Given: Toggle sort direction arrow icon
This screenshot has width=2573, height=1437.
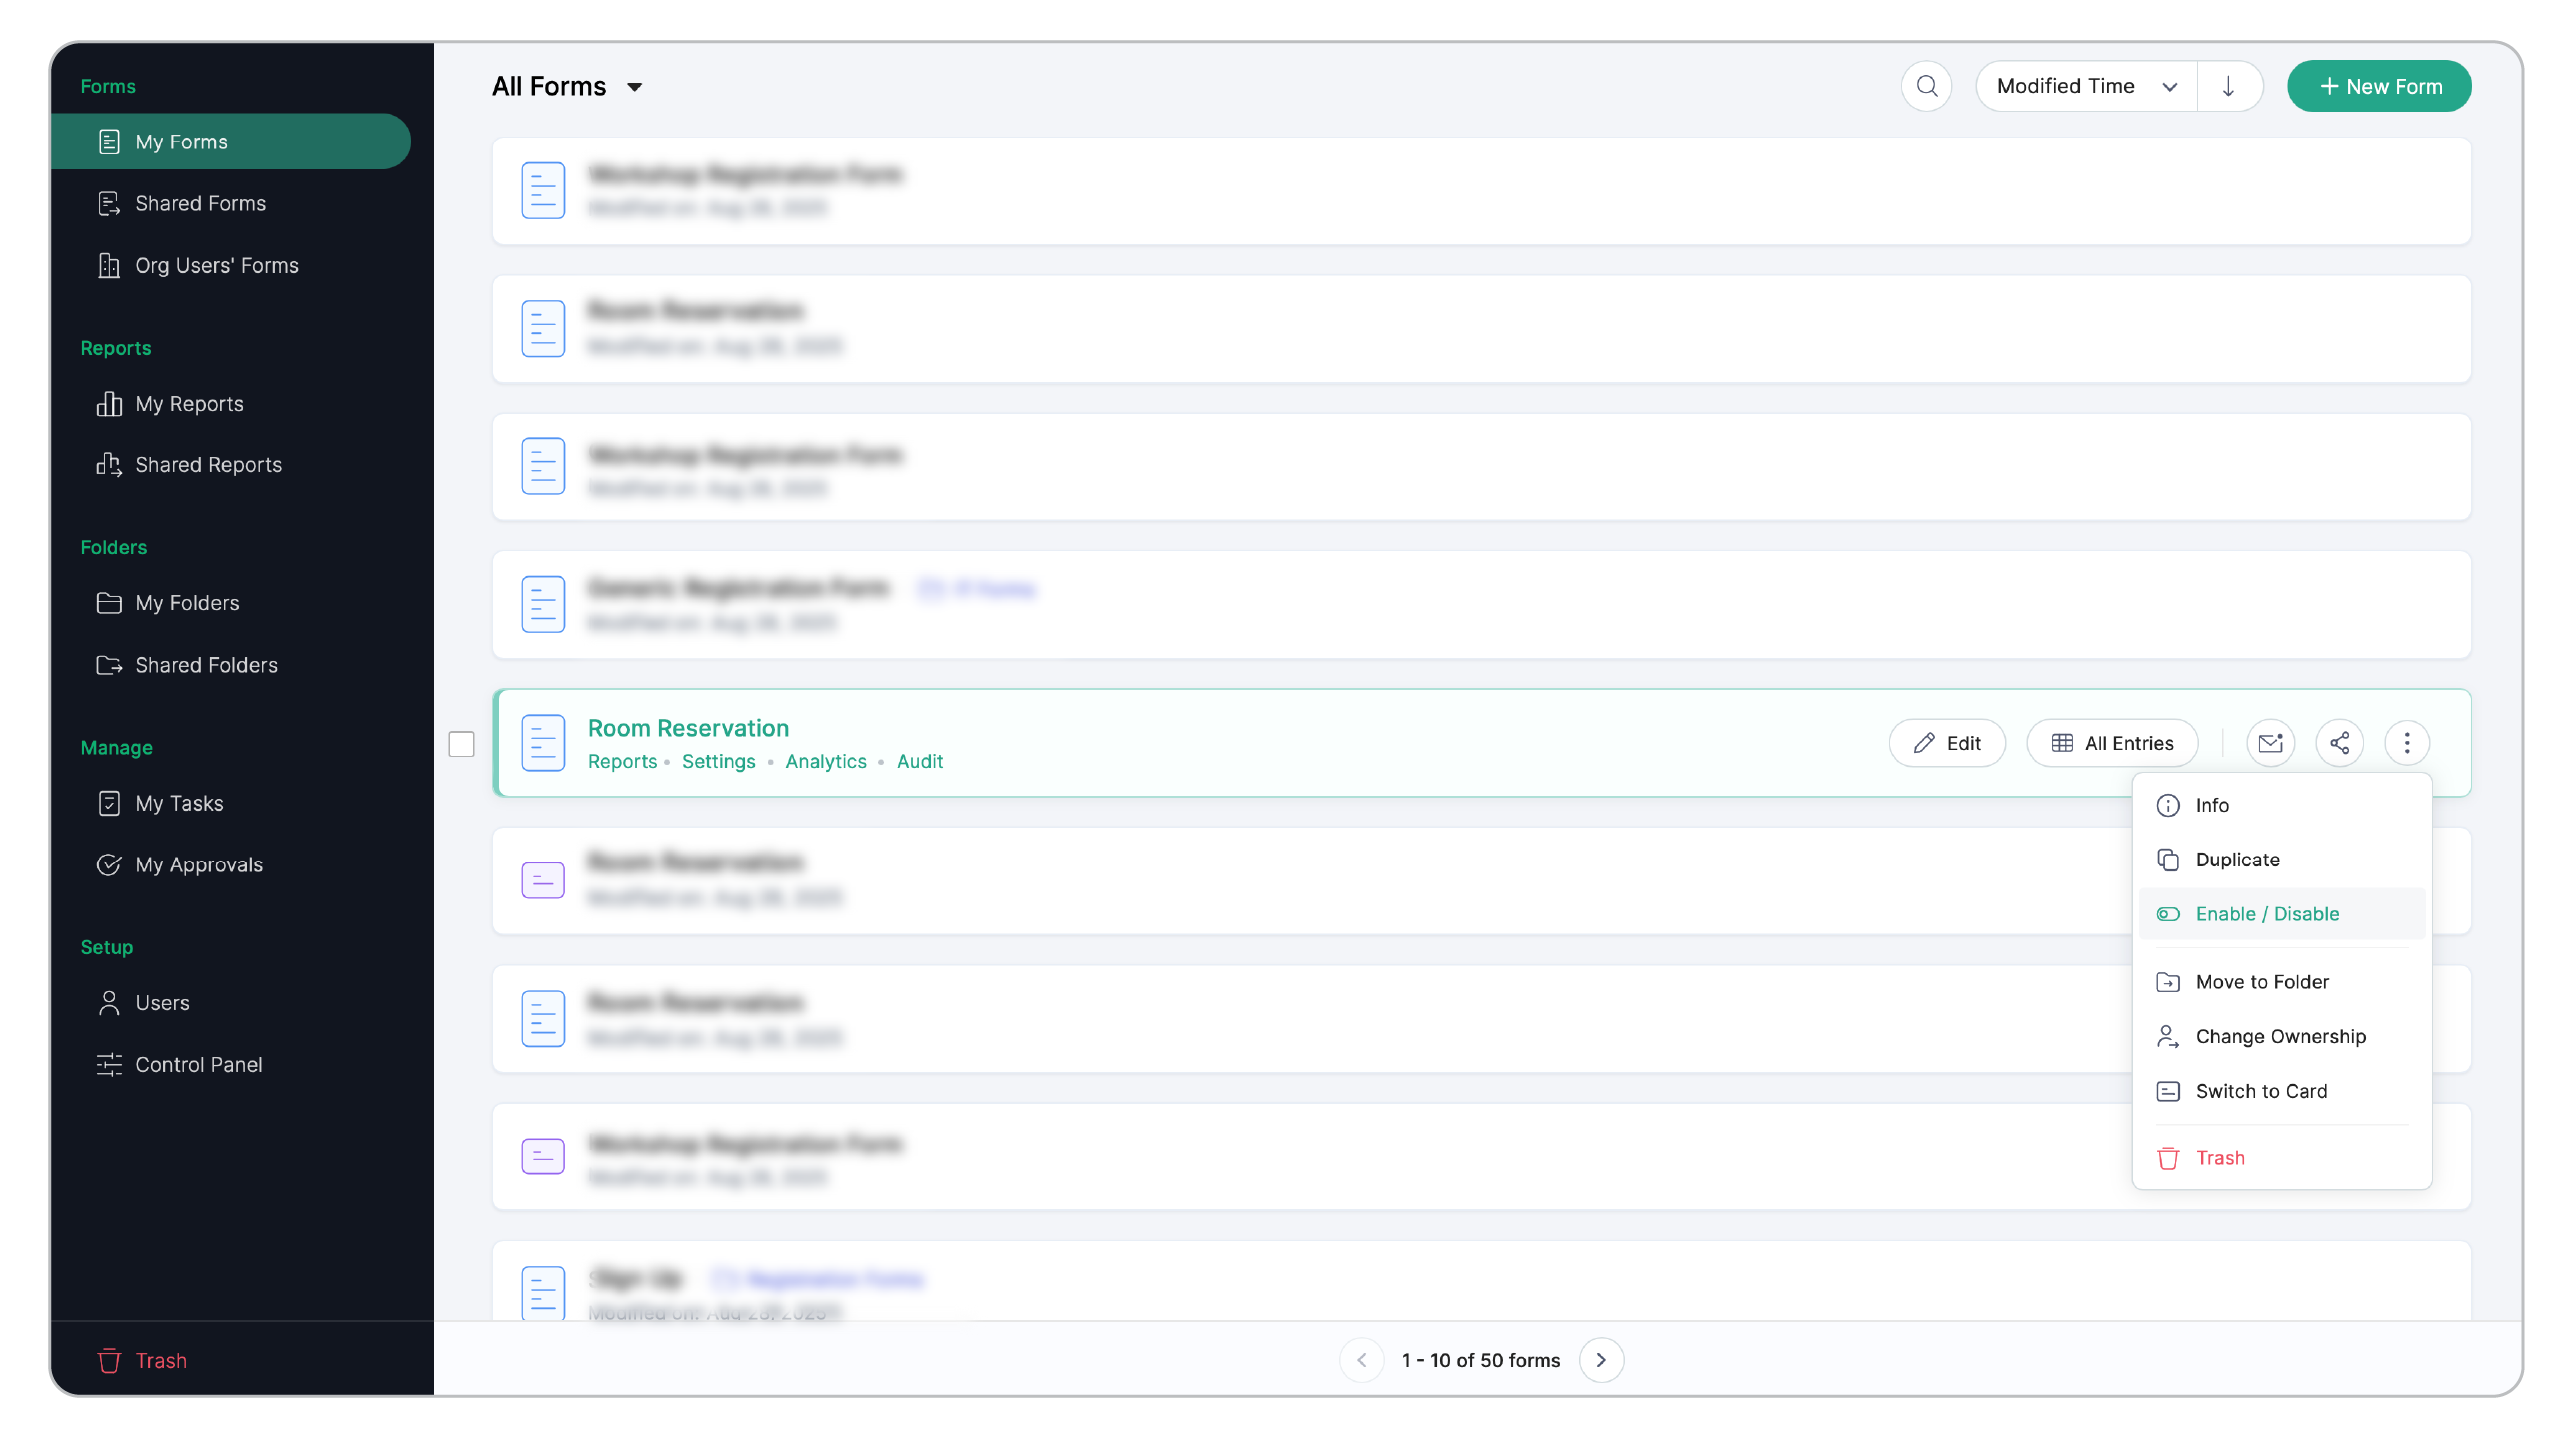Looking at the screenshot, I should [x=2228, y=86].
